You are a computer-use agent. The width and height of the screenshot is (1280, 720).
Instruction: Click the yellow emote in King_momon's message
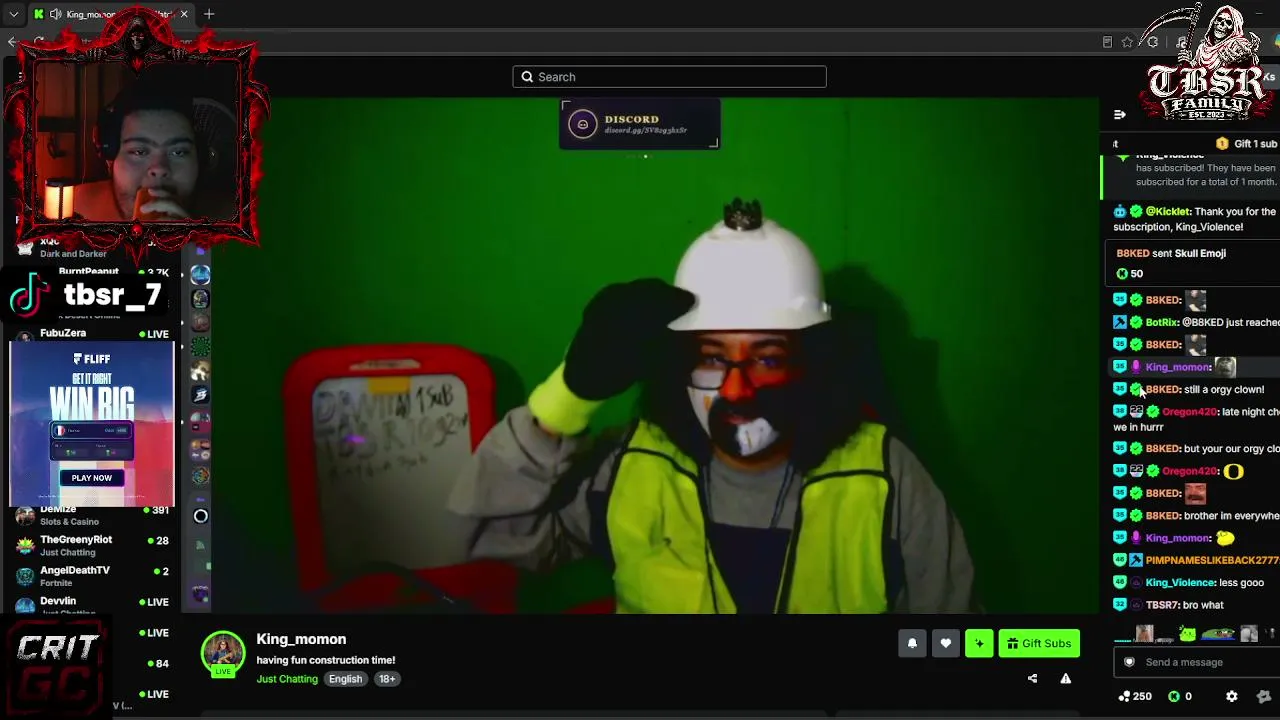[x=1225, y=538]
